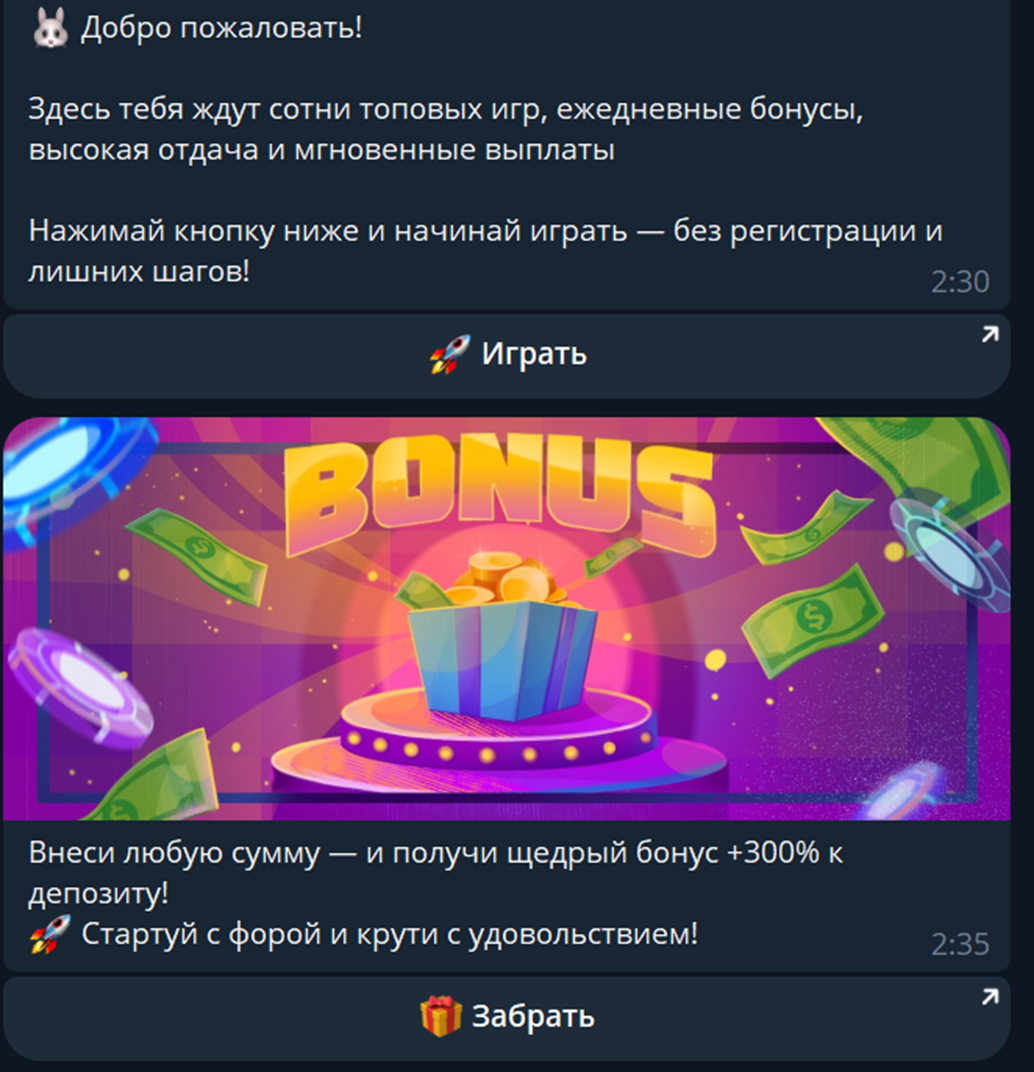Click the Забрать button
1034x1072 pixels.
pos(507,1018)
